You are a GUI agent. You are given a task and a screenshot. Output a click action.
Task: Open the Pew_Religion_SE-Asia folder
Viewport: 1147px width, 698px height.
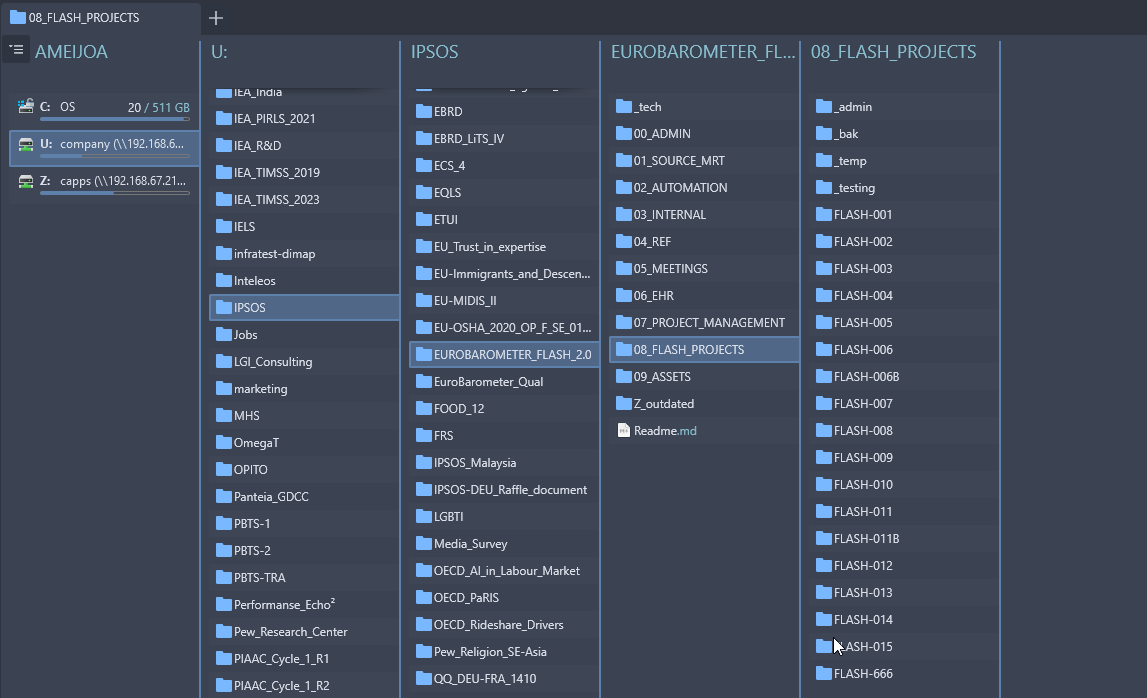[x=504, y=652]
